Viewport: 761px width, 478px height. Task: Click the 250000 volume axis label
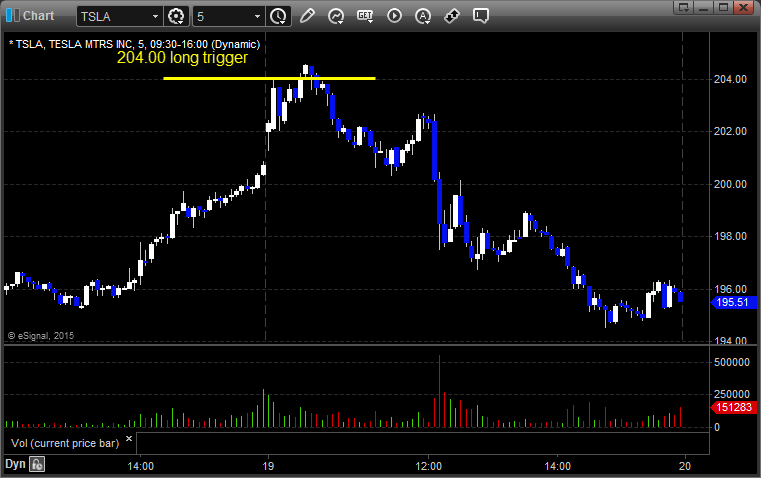(732, 394)
